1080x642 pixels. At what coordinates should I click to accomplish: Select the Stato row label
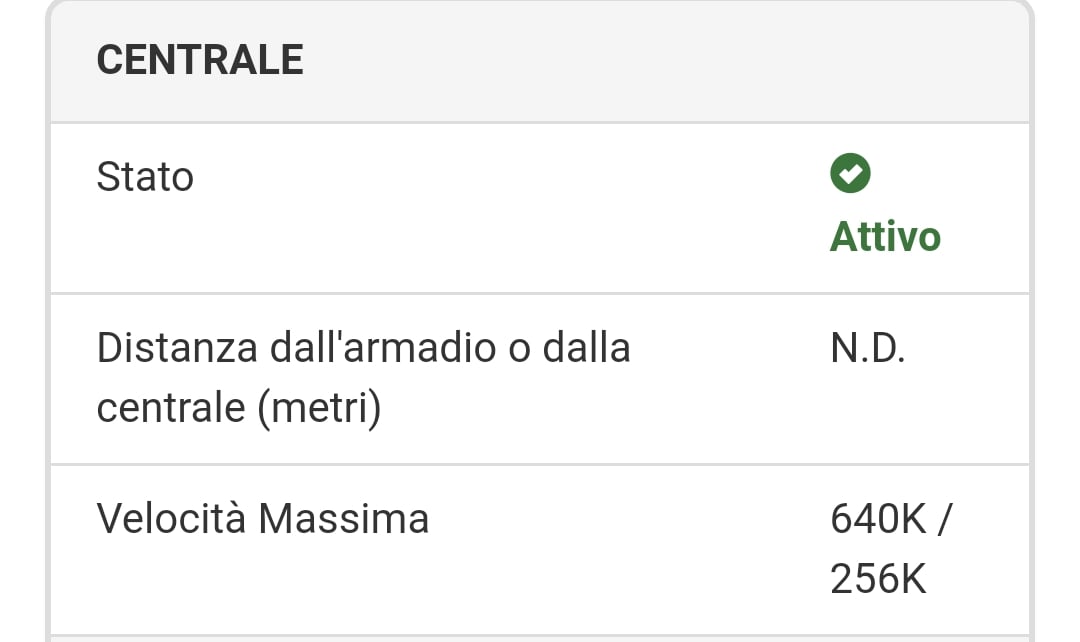[145, 177]
